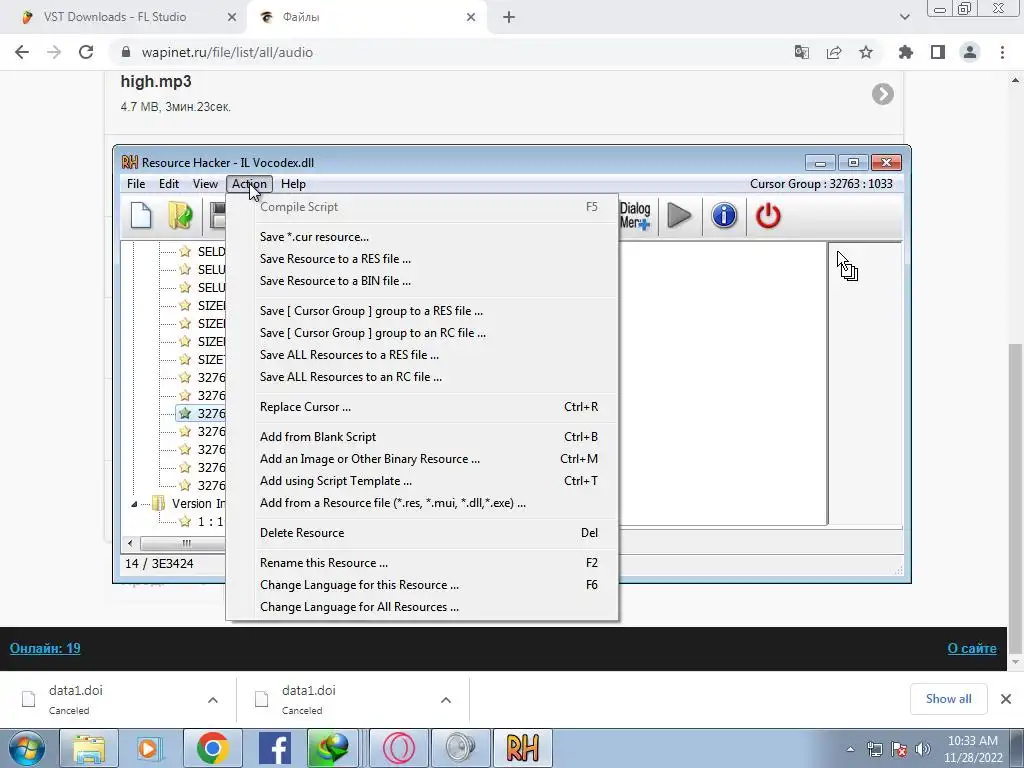Viewport: 1024px width, 768px height.
Task: Open the Extensions puzzle icon
Action: [906, 52]
